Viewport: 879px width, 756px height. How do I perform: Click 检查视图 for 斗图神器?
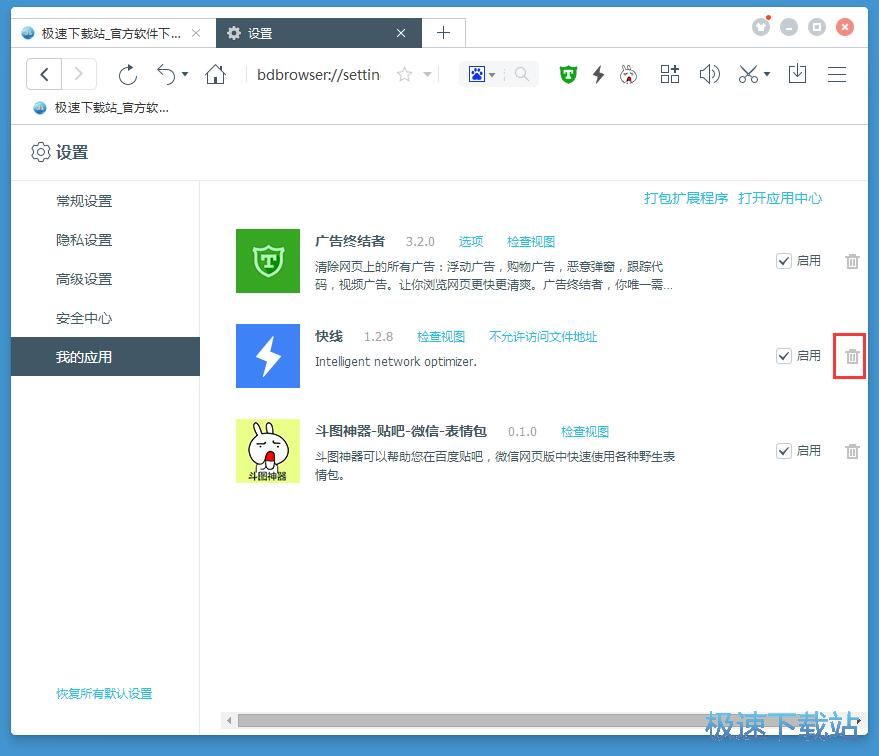pos(585,432)
